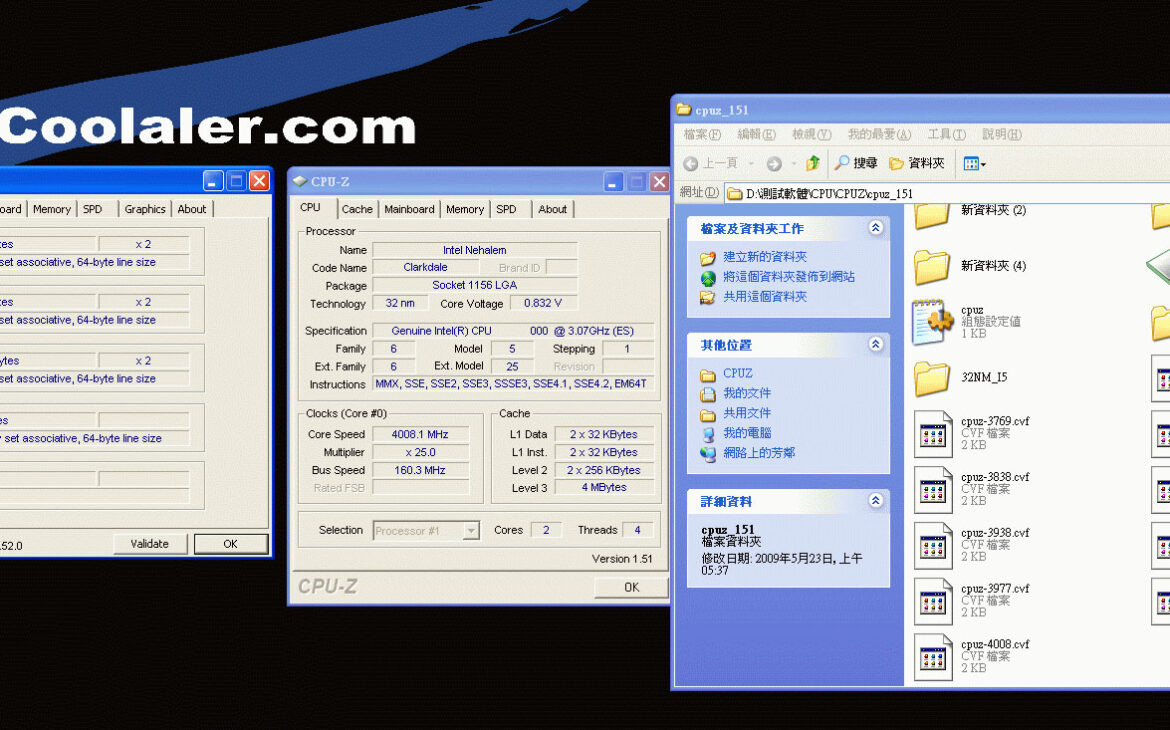The height and width of the screenshot is (730, 1170).
Task: Collapse the 其他位置 panel
Action: coord(876,345)
